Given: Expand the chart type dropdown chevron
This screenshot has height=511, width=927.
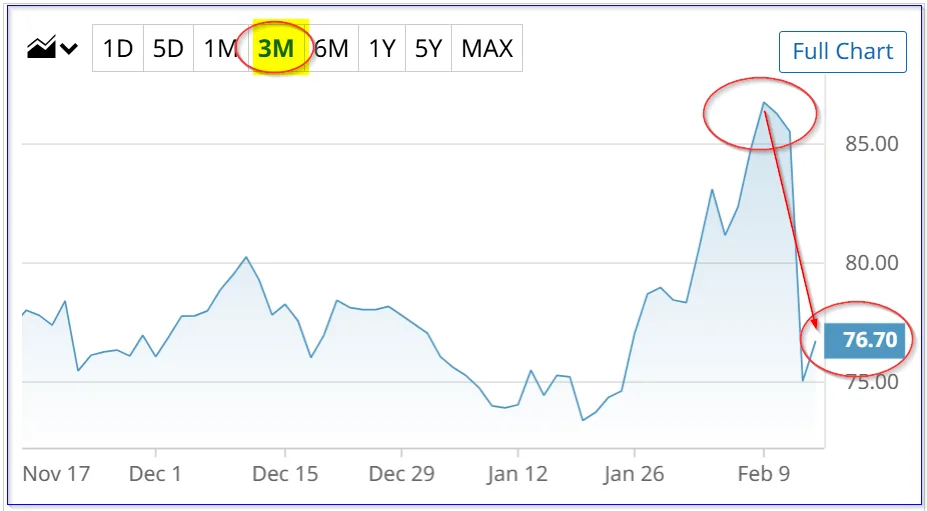Looking at the screenshot, I should coord(69,48).
